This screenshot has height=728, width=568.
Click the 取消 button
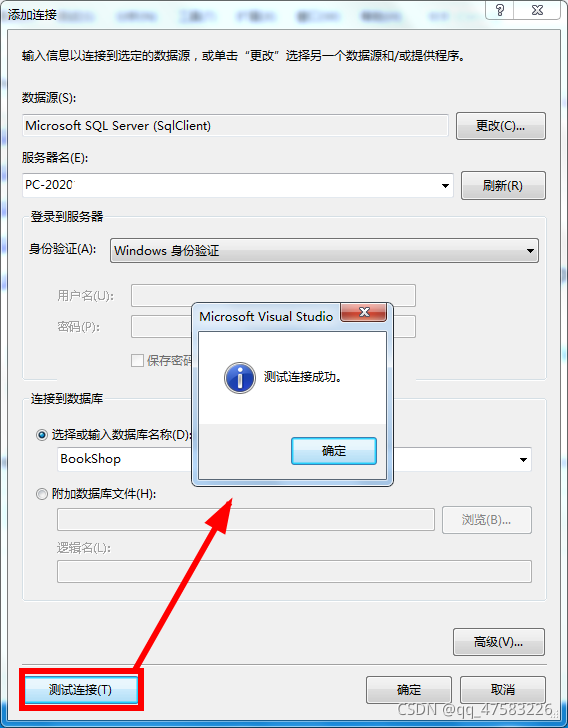(x=503, y=690)
